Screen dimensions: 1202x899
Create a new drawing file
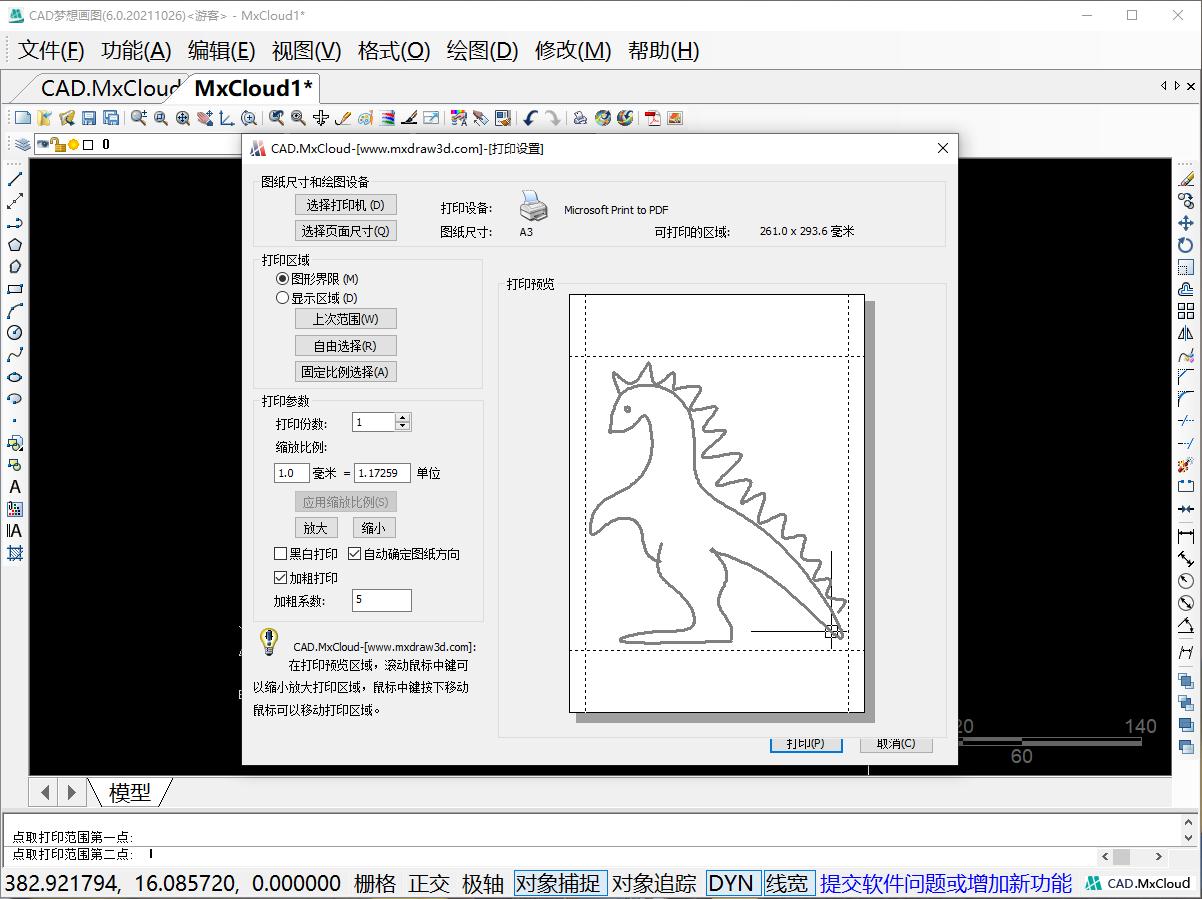(x=22, y=118)
